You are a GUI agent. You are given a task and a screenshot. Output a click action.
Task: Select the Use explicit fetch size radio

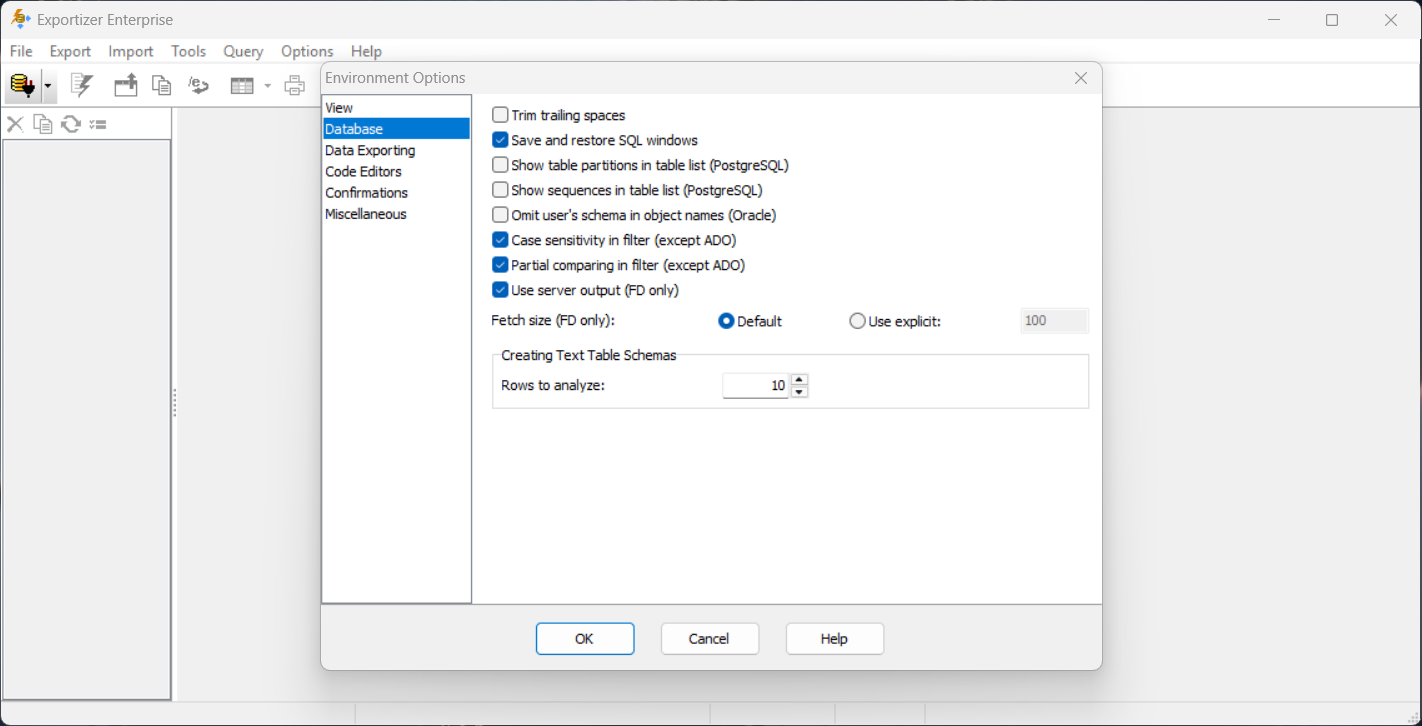pyautogui.click(x=857, y=321)
